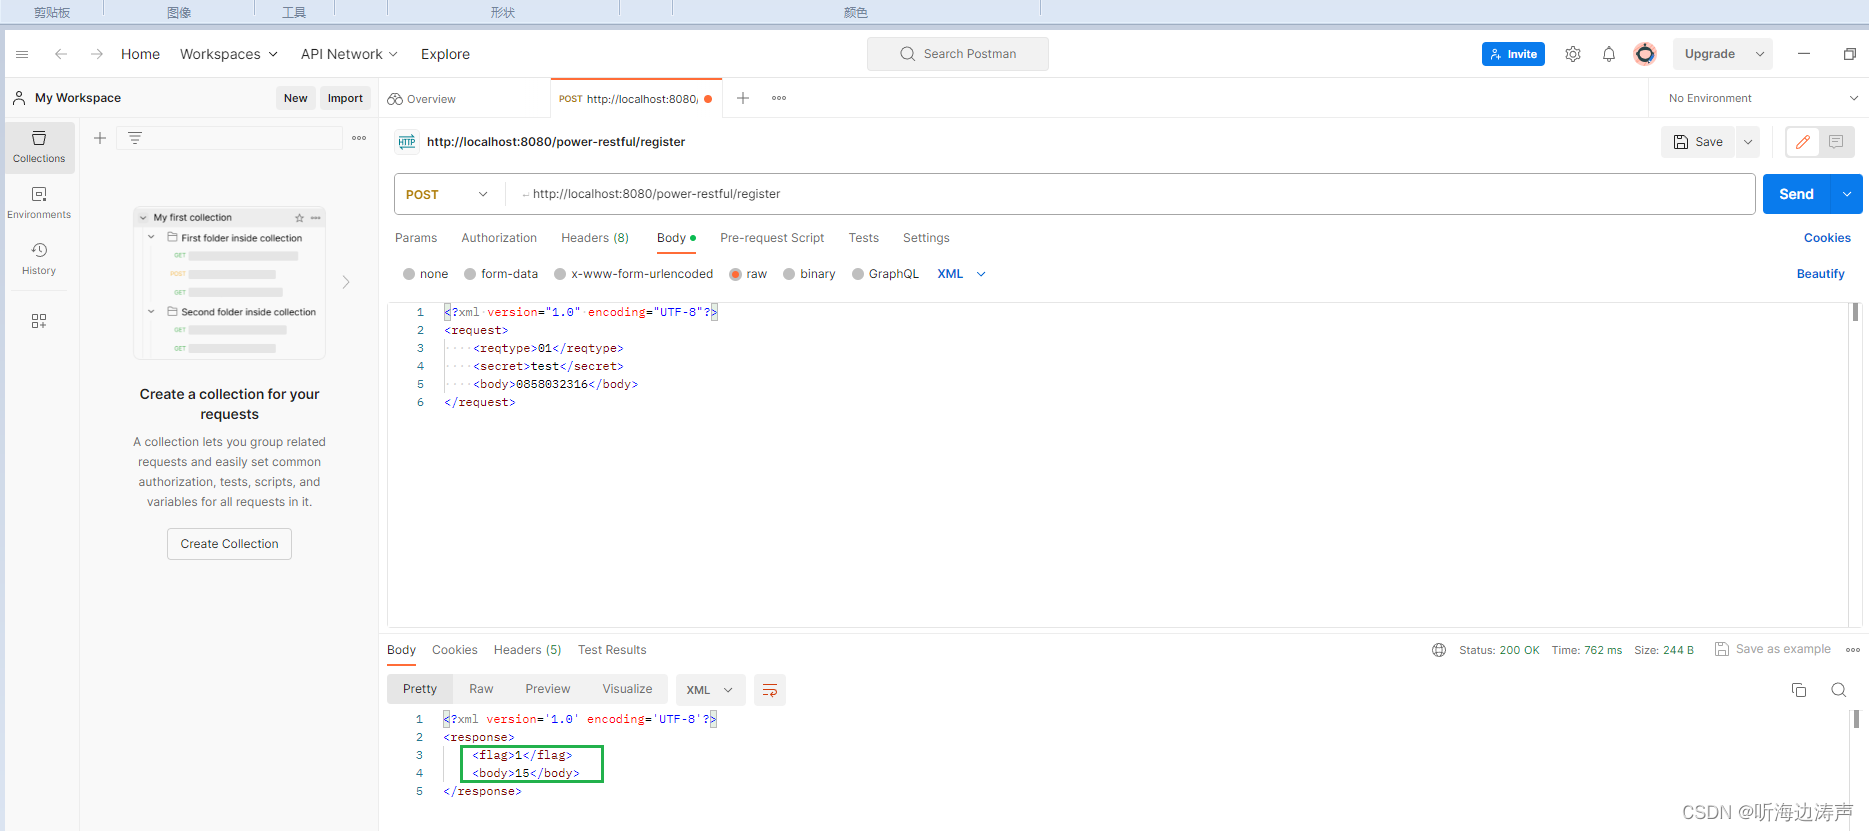Open the Upgrade dropdown arrow
The height and width of the screenshot is (831, 1869).
tap(1760, 54)
